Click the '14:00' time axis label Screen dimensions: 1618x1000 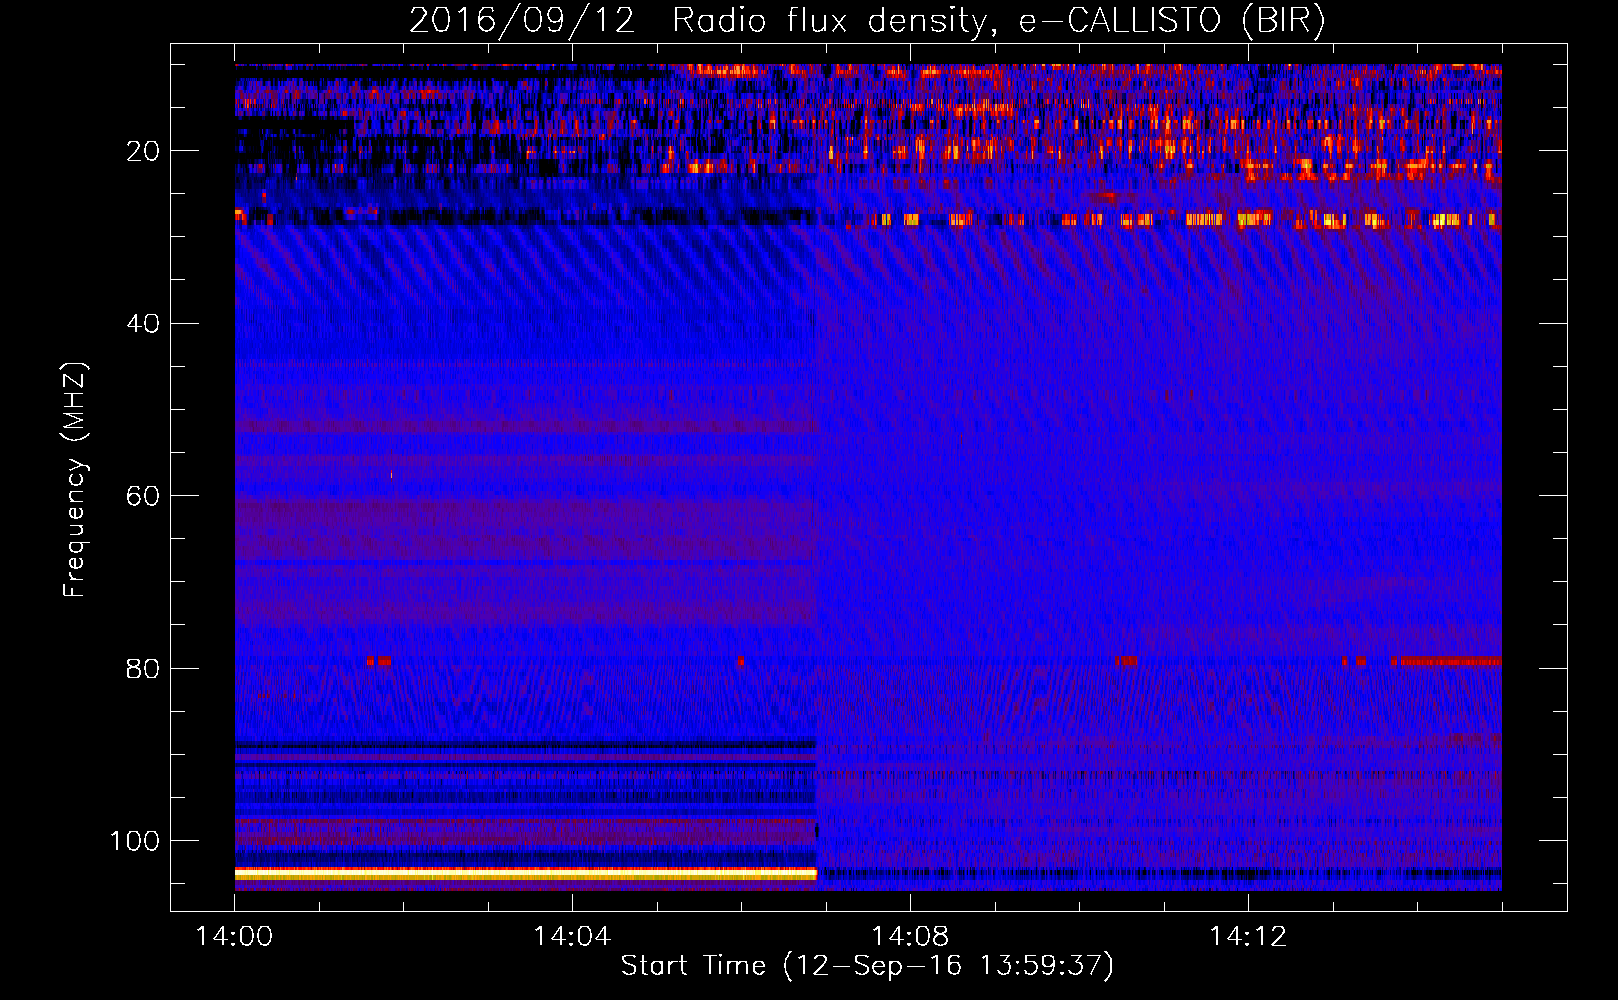(x=234, y=937)
